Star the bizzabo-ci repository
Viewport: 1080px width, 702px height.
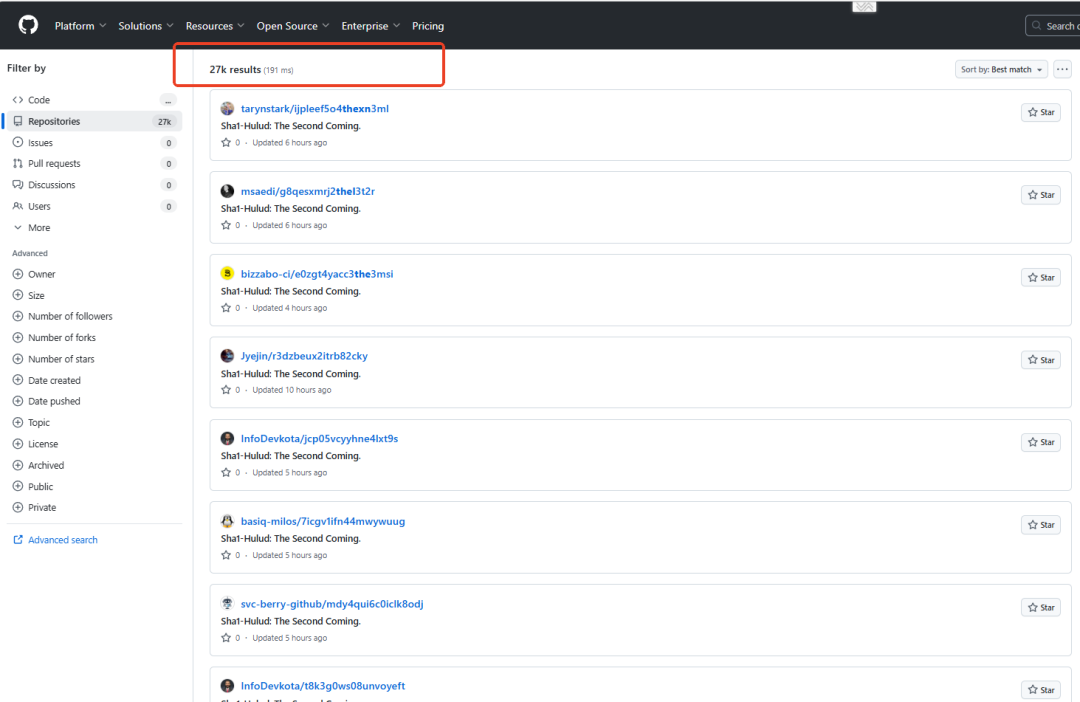1041,278
